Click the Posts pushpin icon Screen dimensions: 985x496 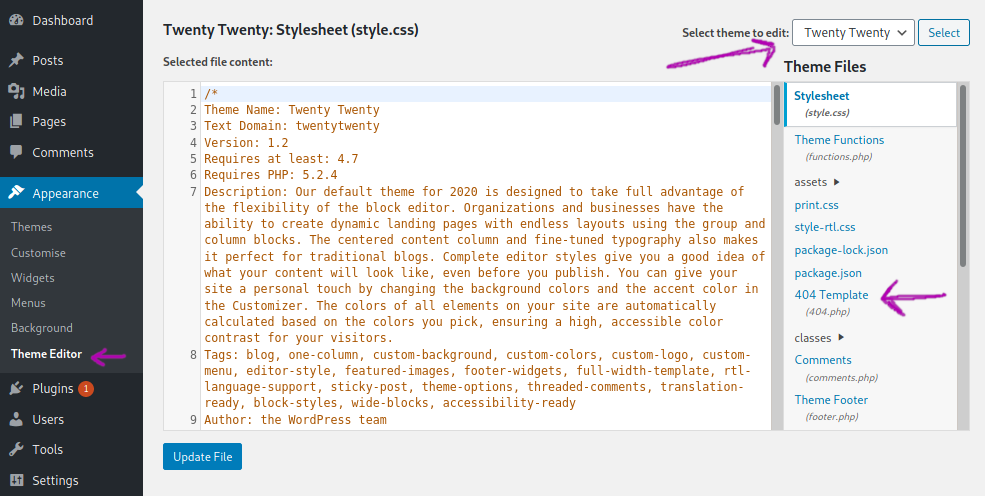pyautogui.click(x=16, y=60)
